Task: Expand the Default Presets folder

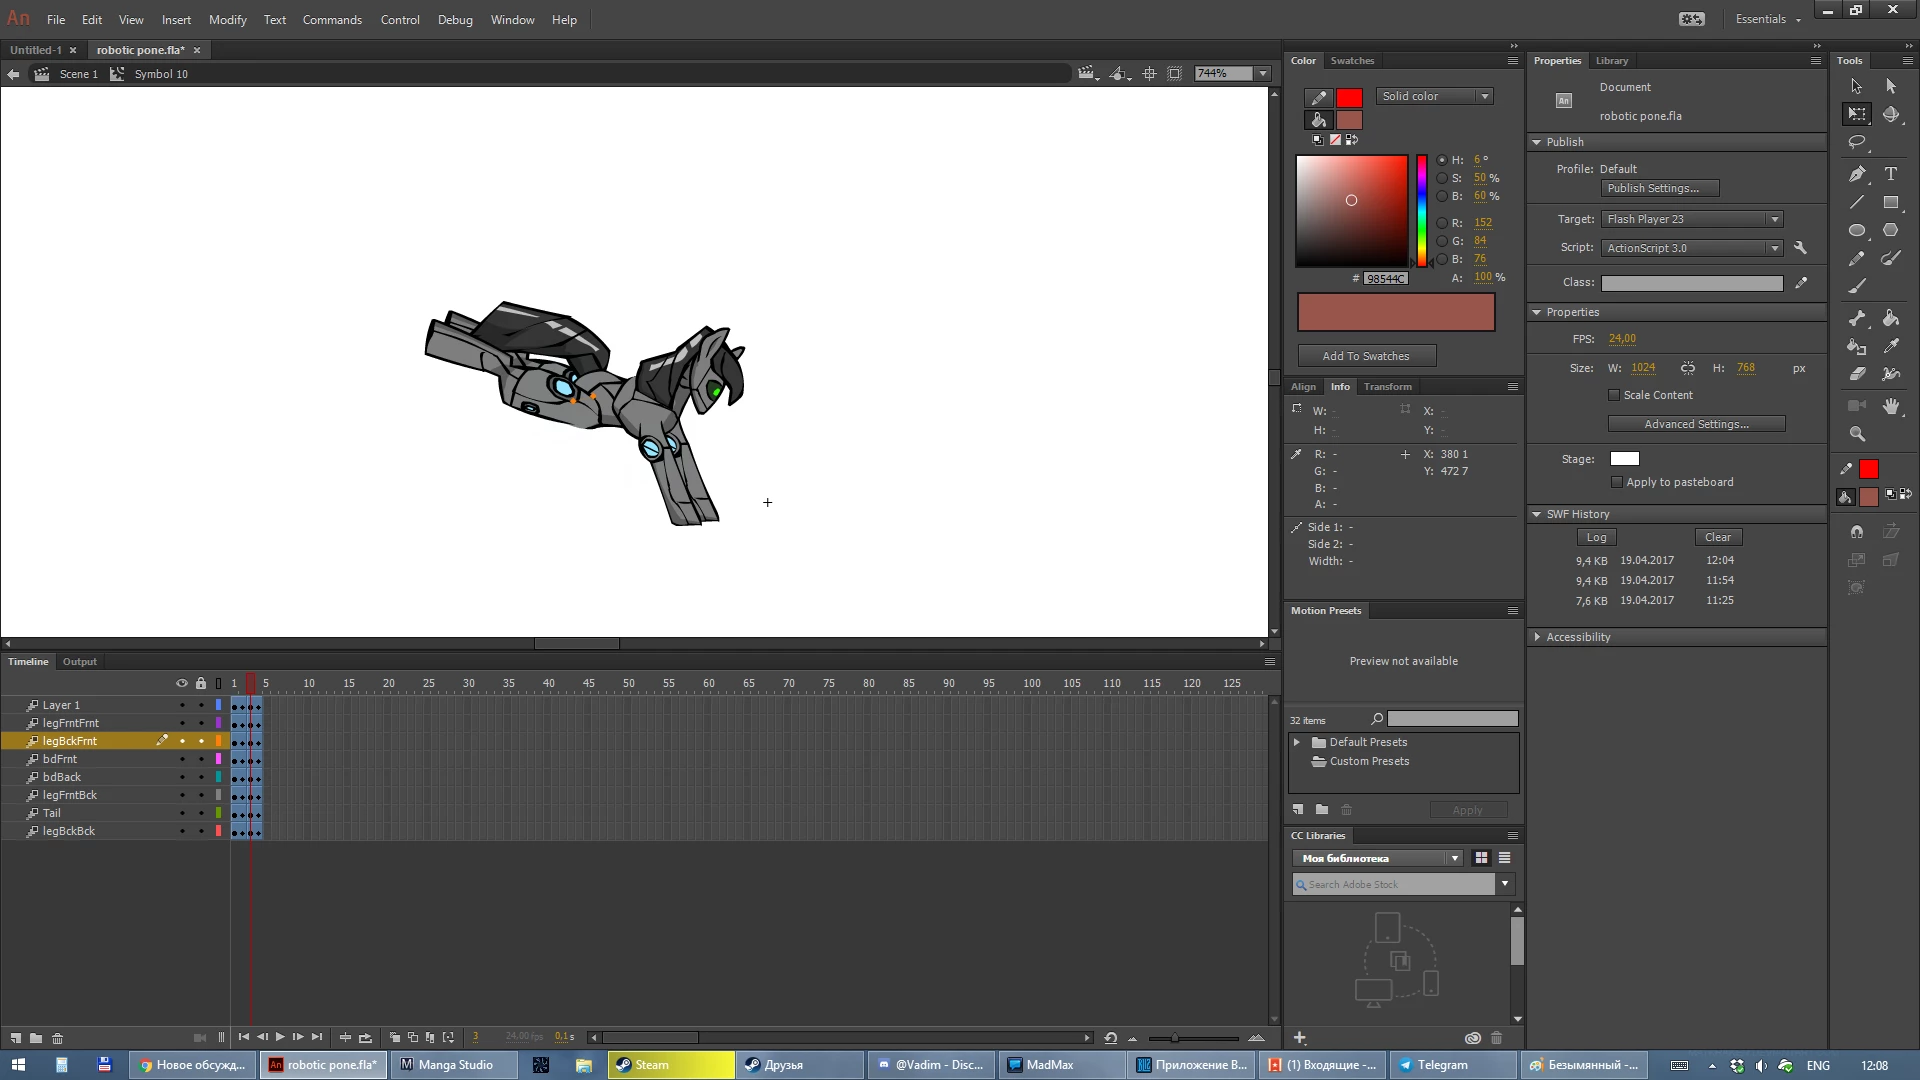Action: (x=1297, y=742)
